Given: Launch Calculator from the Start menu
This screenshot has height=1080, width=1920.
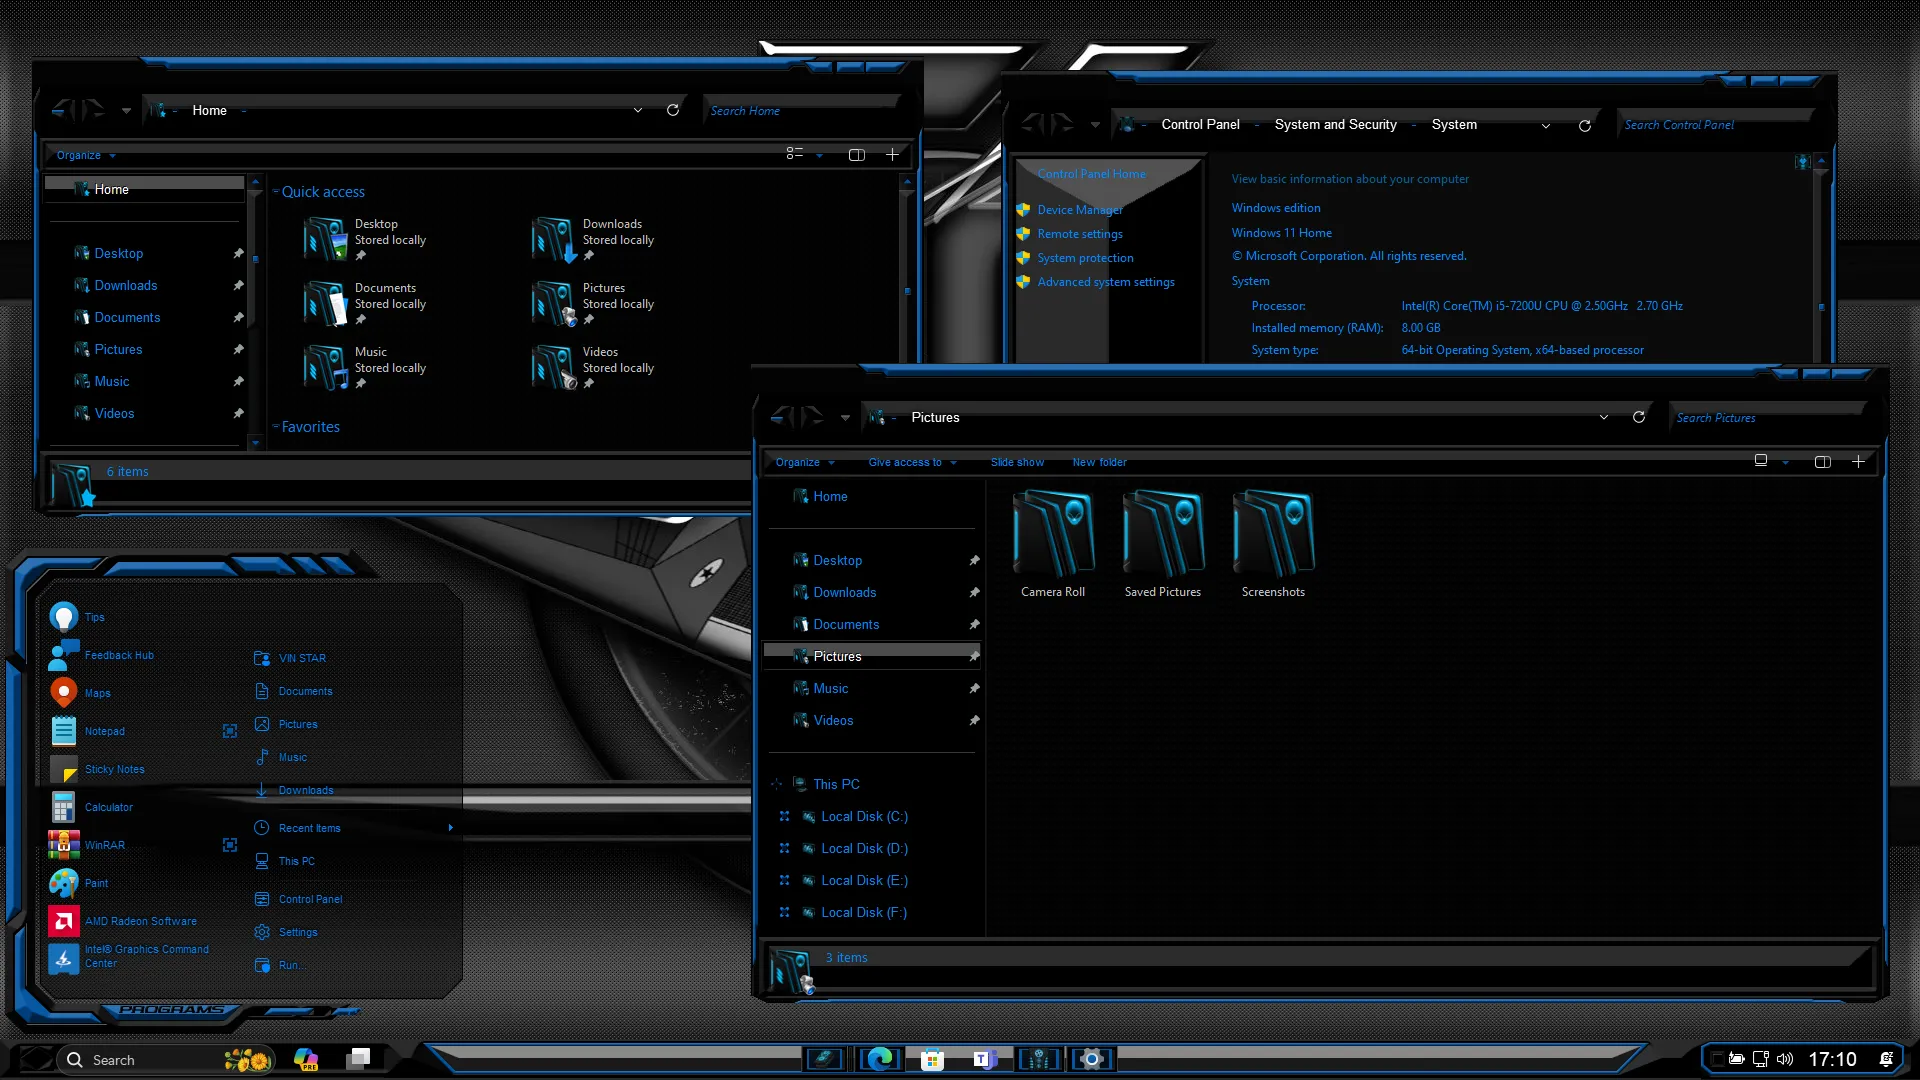Looking at the screenshot, I should pos(108,807).
